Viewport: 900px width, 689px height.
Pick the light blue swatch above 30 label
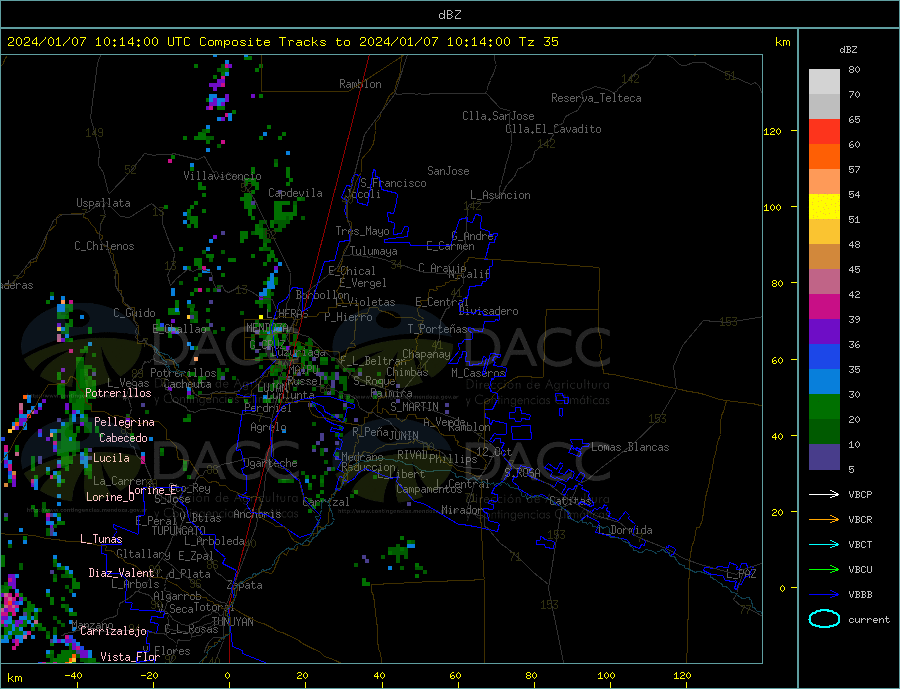(824, 382)
